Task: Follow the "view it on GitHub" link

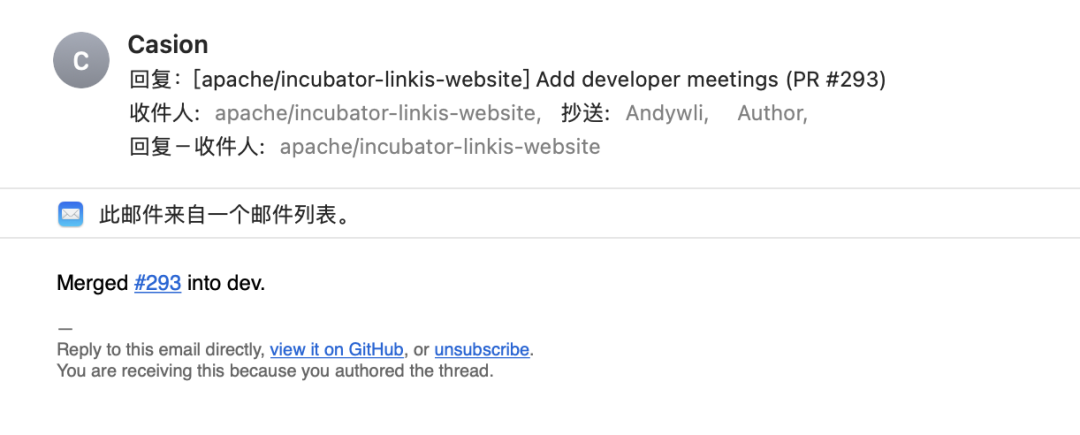Action: click(337, 350)
